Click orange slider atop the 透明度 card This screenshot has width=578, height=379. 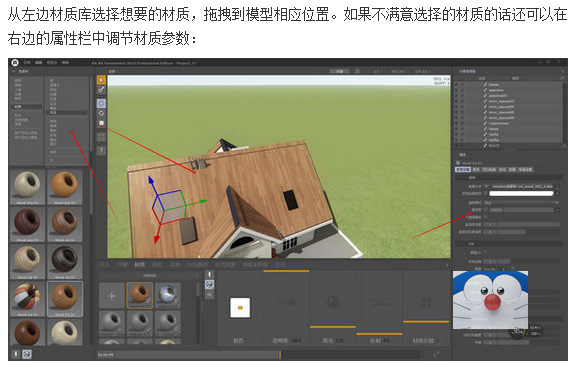(x=286, y=271)
